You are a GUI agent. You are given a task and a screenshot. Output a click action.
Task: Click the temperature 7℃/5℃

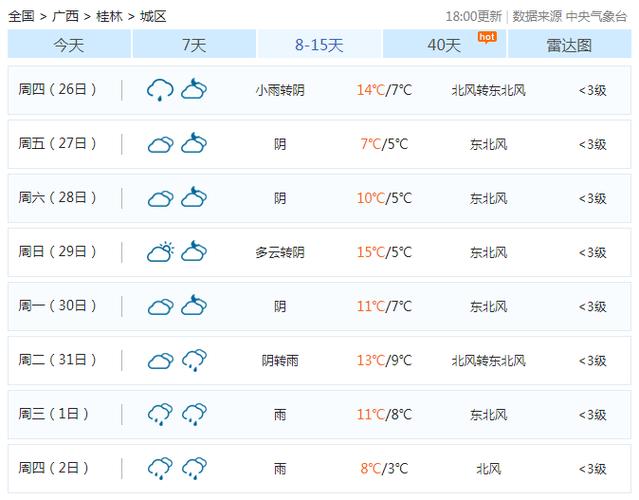pyautogui.click(x=384, y=144)
